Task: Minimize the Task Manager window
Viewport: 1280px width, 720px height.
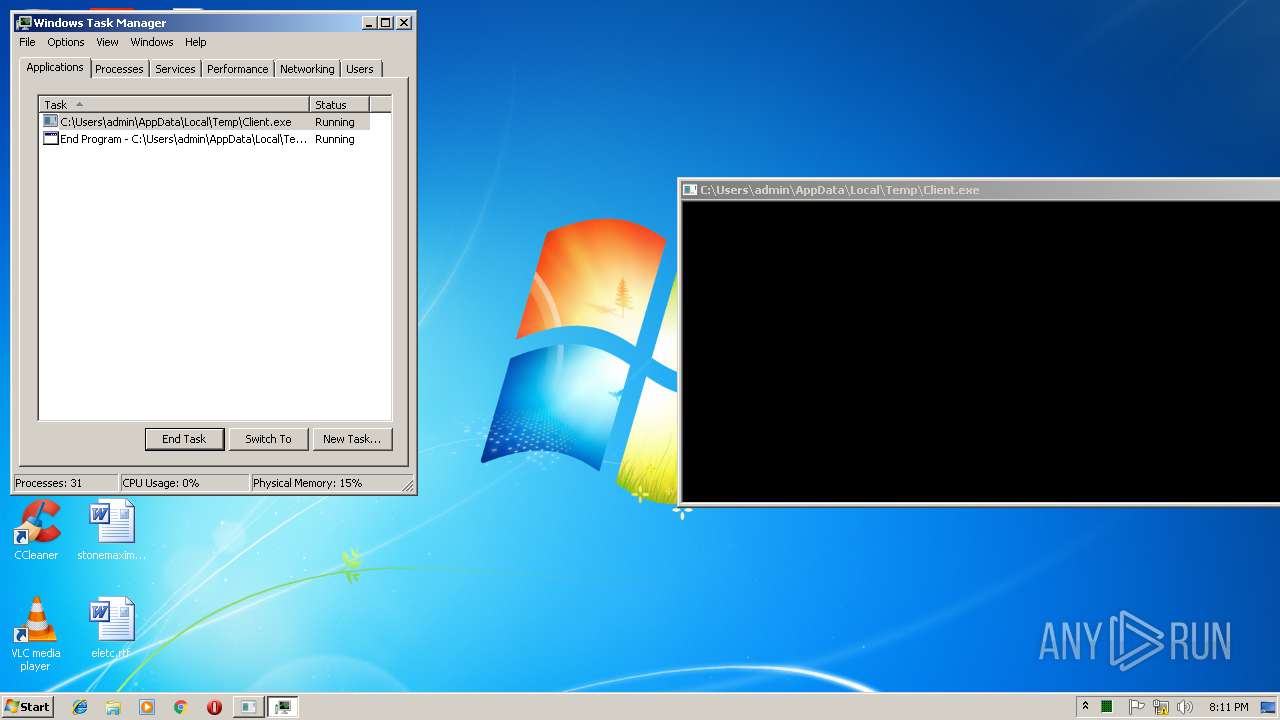Action: click(368, 22)
